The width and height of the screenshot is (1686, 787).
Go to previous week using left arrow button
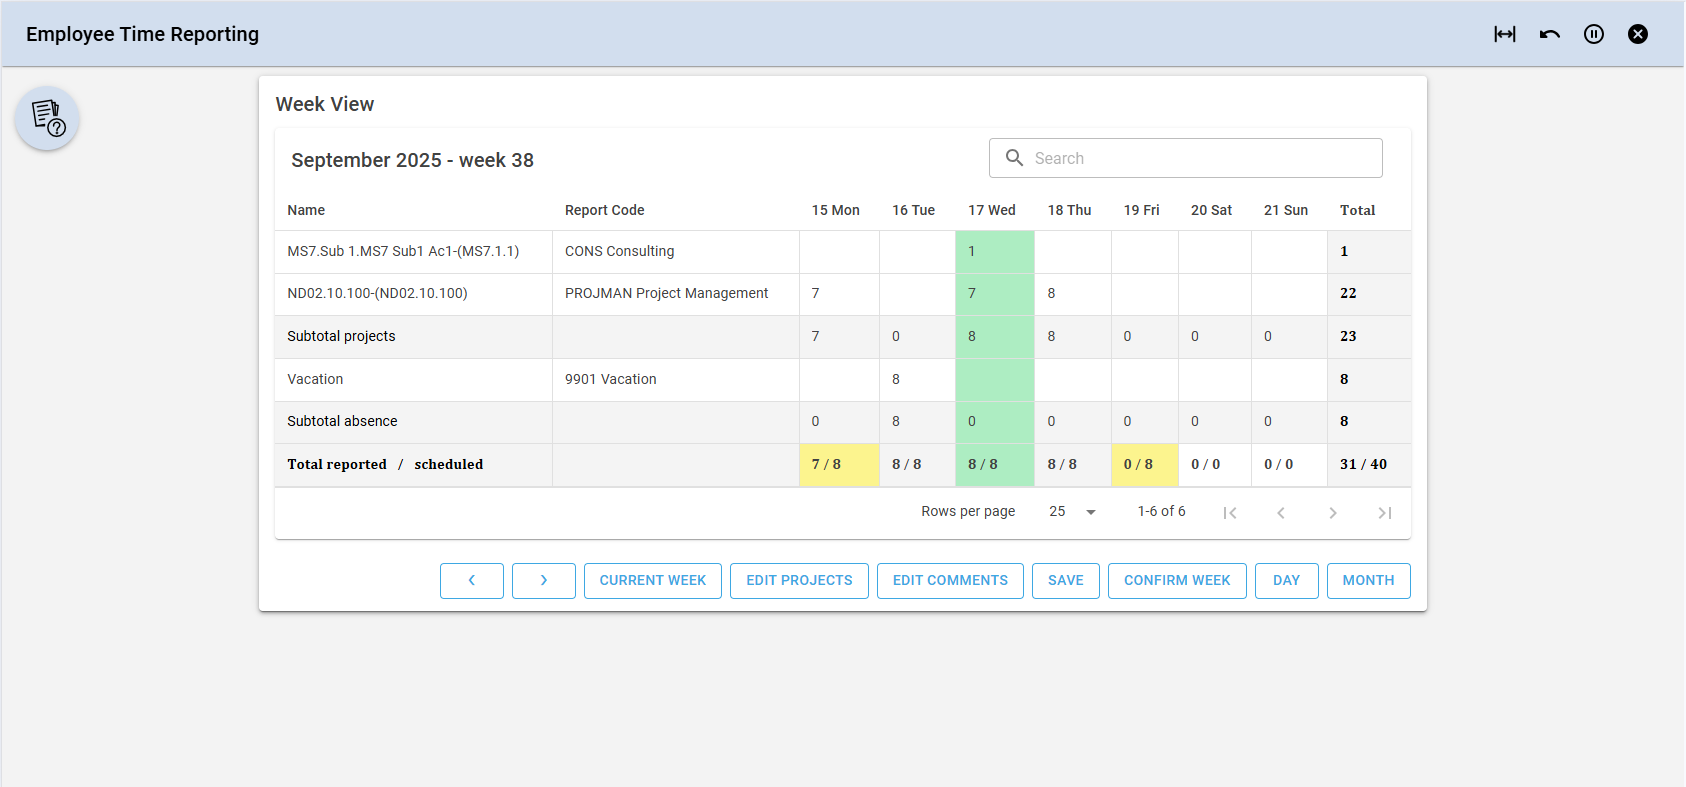coord(472,581)
